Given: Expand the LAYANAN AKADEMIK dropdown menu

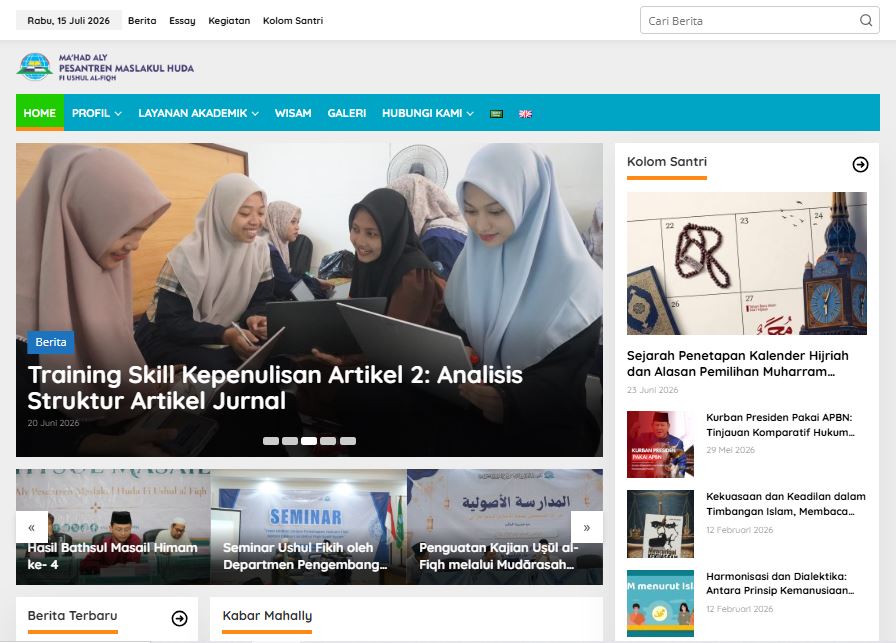Looking at the screenshot, I should coord(198,113).
